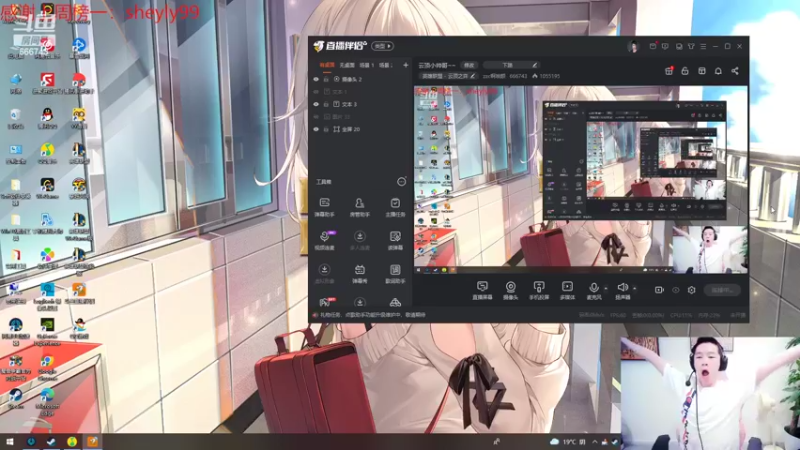
Task: Open stream settings gear icon
Action: [x=691, y=290]
